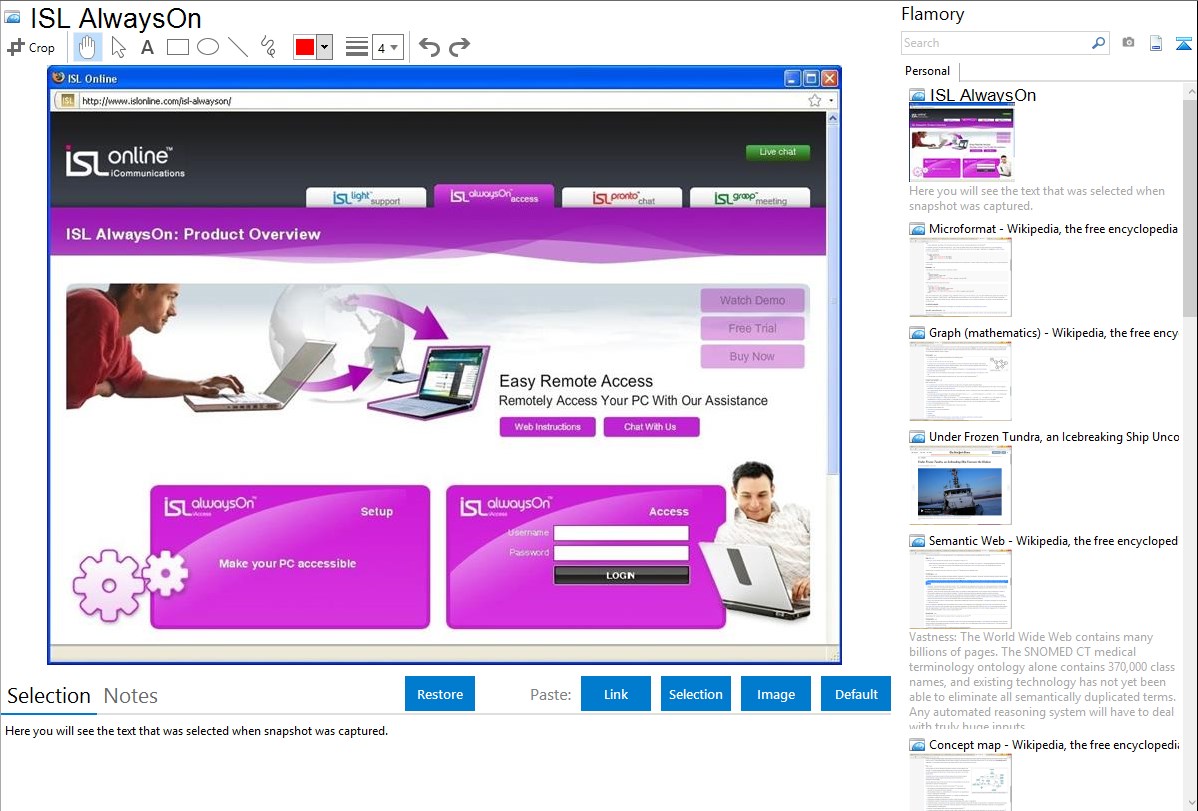The image size is (1198, 811).
Task: Open the Semantic Web snapshot thumbnail
Action: click(x=960, y=589)
